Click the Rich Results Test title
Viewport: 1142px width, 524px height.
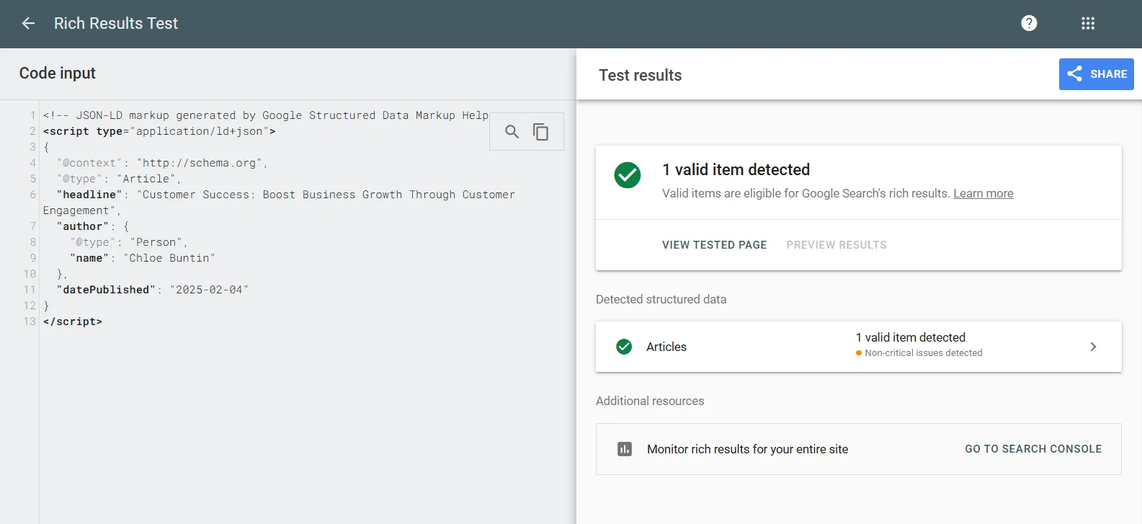click(x=116, y=23)
